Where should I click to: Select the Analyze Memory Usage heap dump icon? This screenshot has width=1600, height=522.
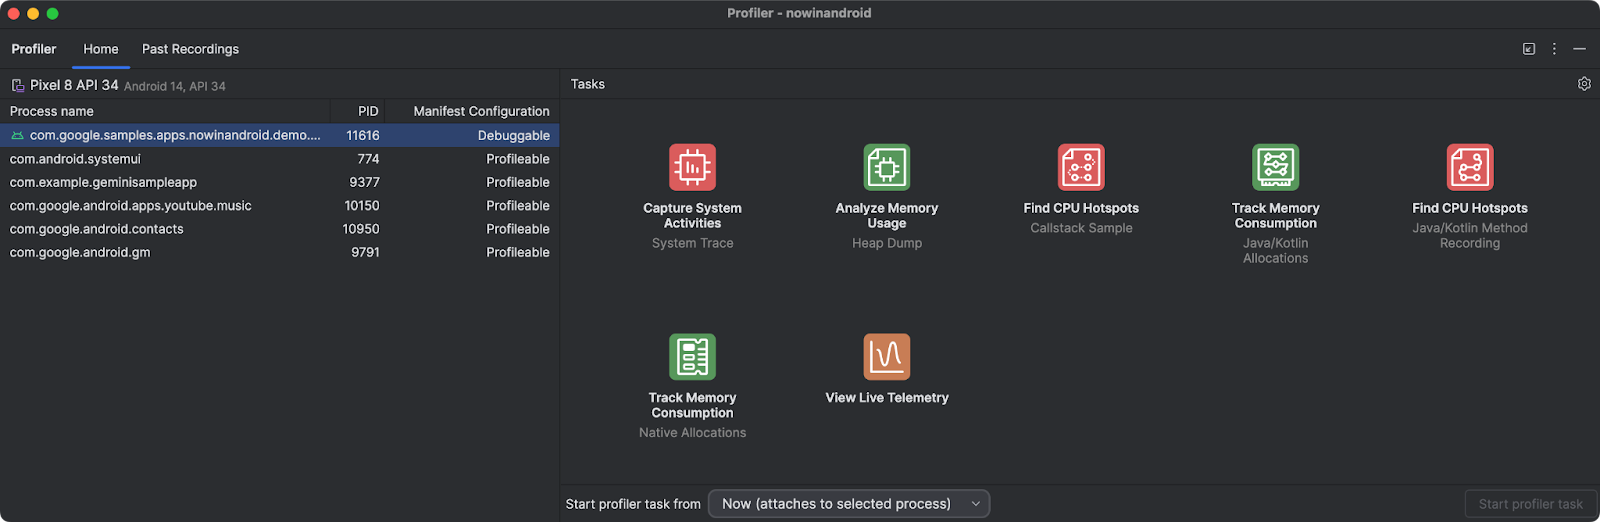pyautogui.click(x=886, y=168)
